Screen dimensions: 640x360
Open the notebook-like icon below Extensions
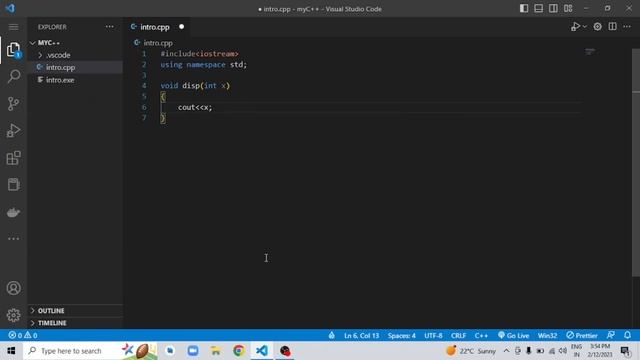[13, 184]
